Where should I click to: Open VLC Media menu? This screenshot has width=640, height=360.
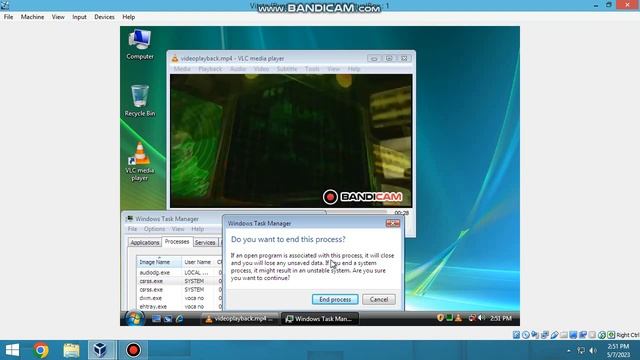[182, 69]
